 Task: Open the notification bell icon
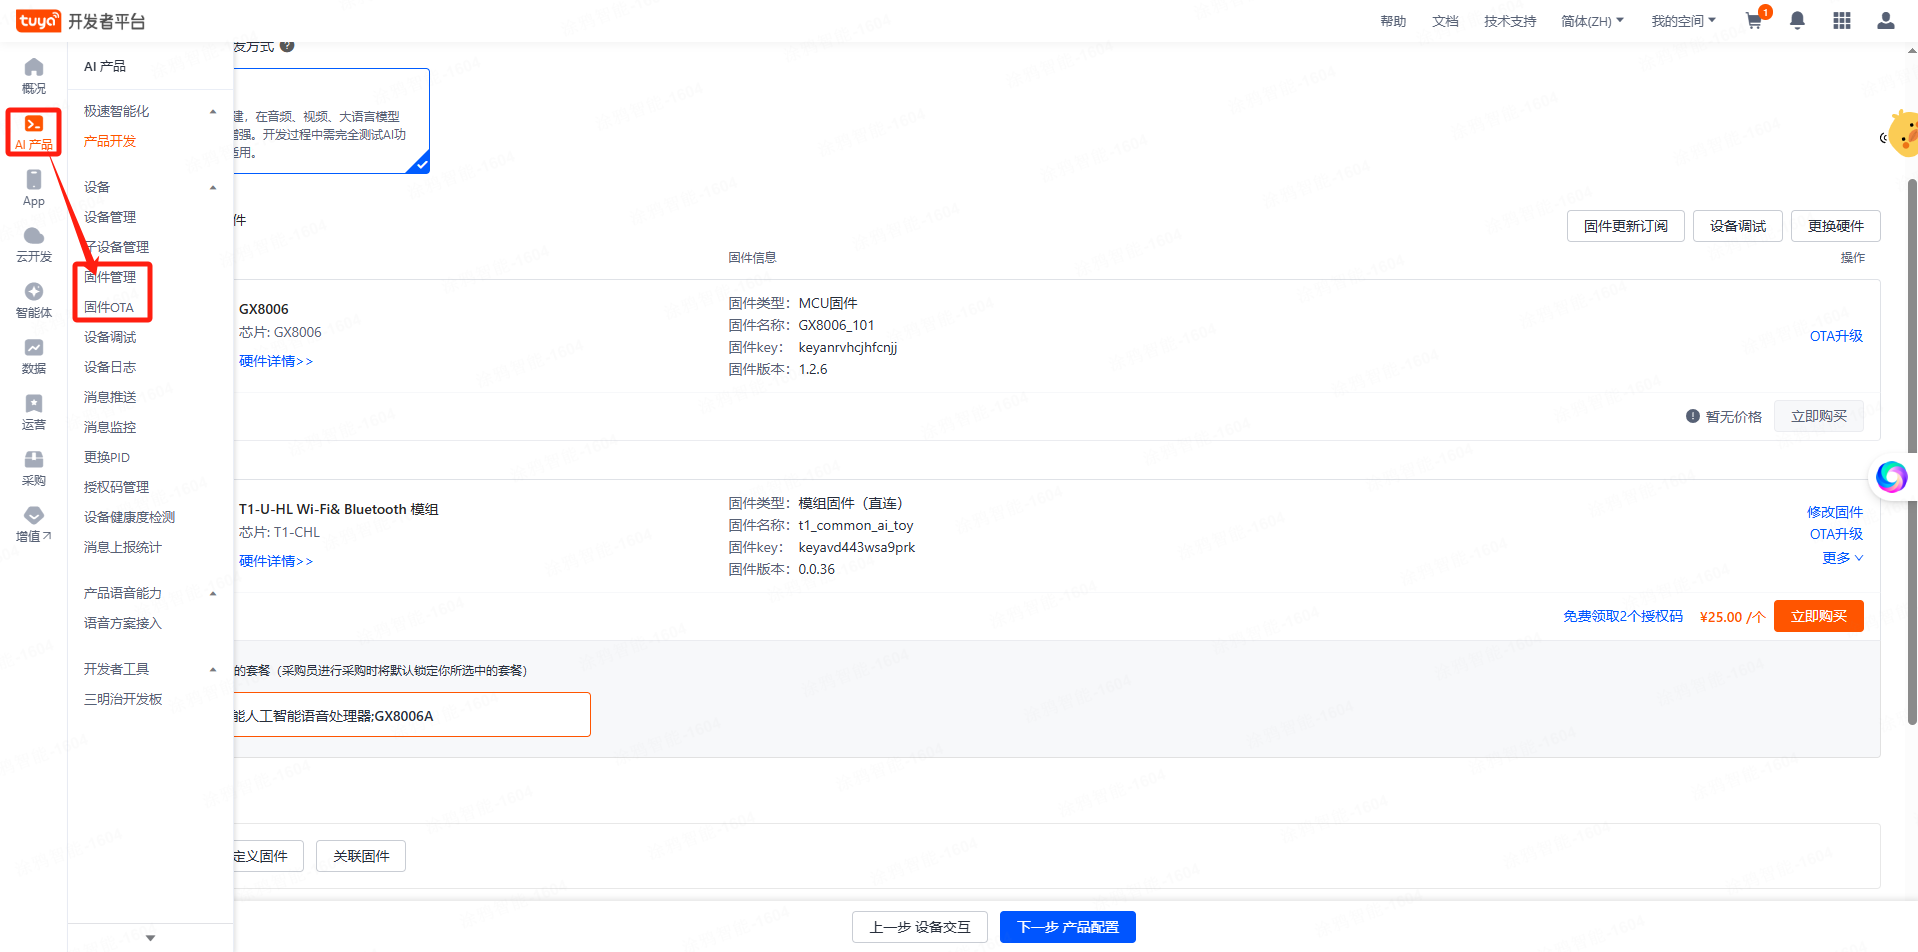[1797, 20]
